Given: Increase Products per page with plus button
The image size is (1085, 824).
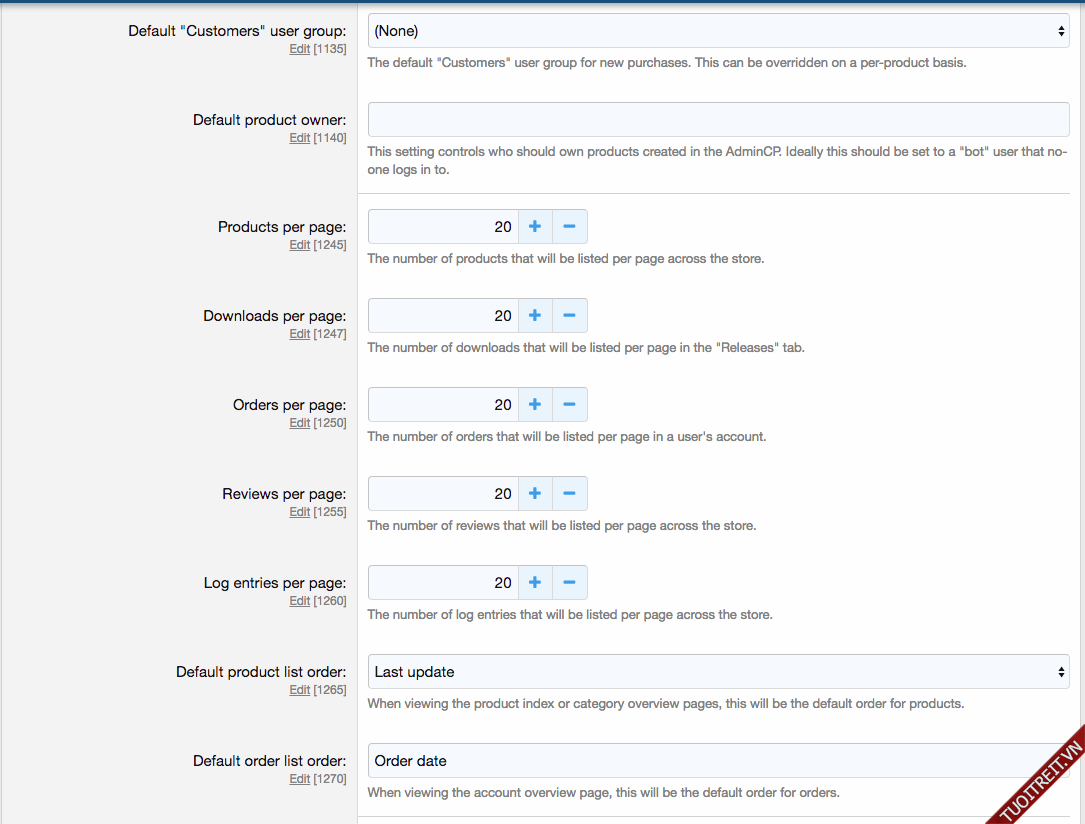Looking at the screenshot, I should coord(535,227).
